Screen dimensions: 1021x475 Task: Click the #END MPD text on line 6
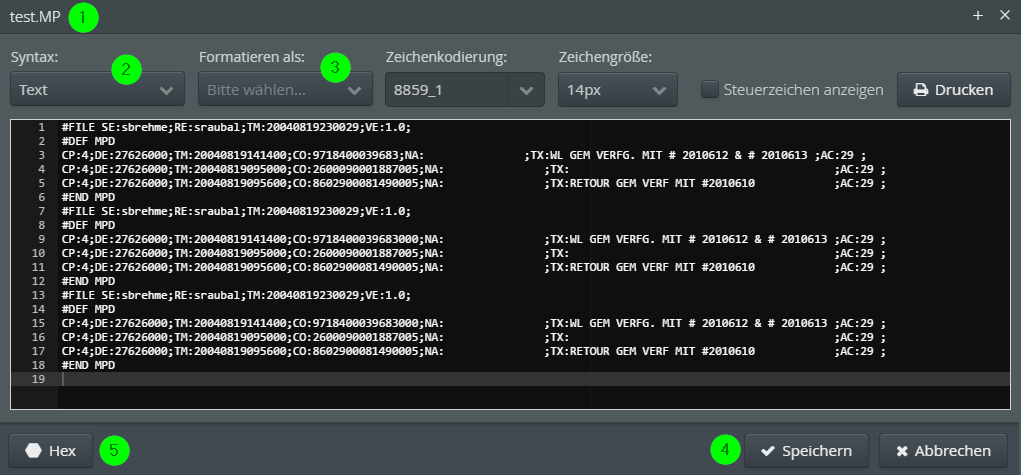point(89,197)
